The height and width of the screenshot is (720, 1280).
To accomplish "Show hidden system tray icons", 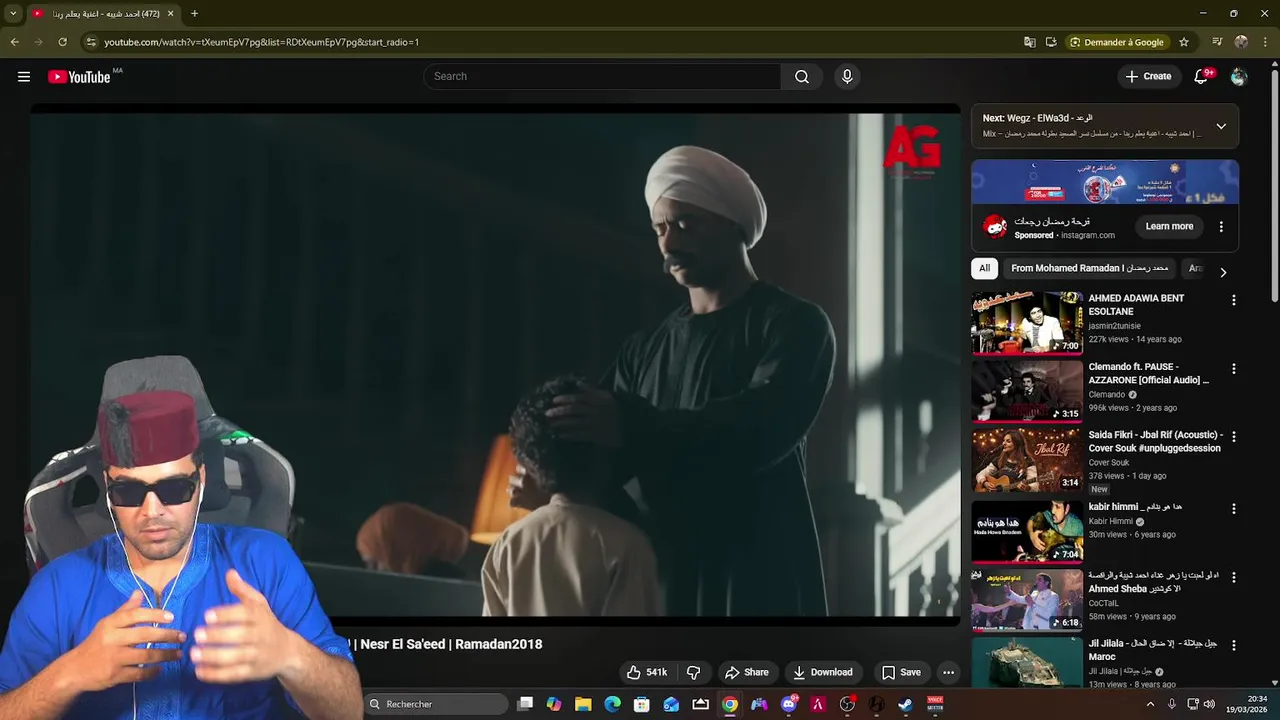I will point(1150,704).
